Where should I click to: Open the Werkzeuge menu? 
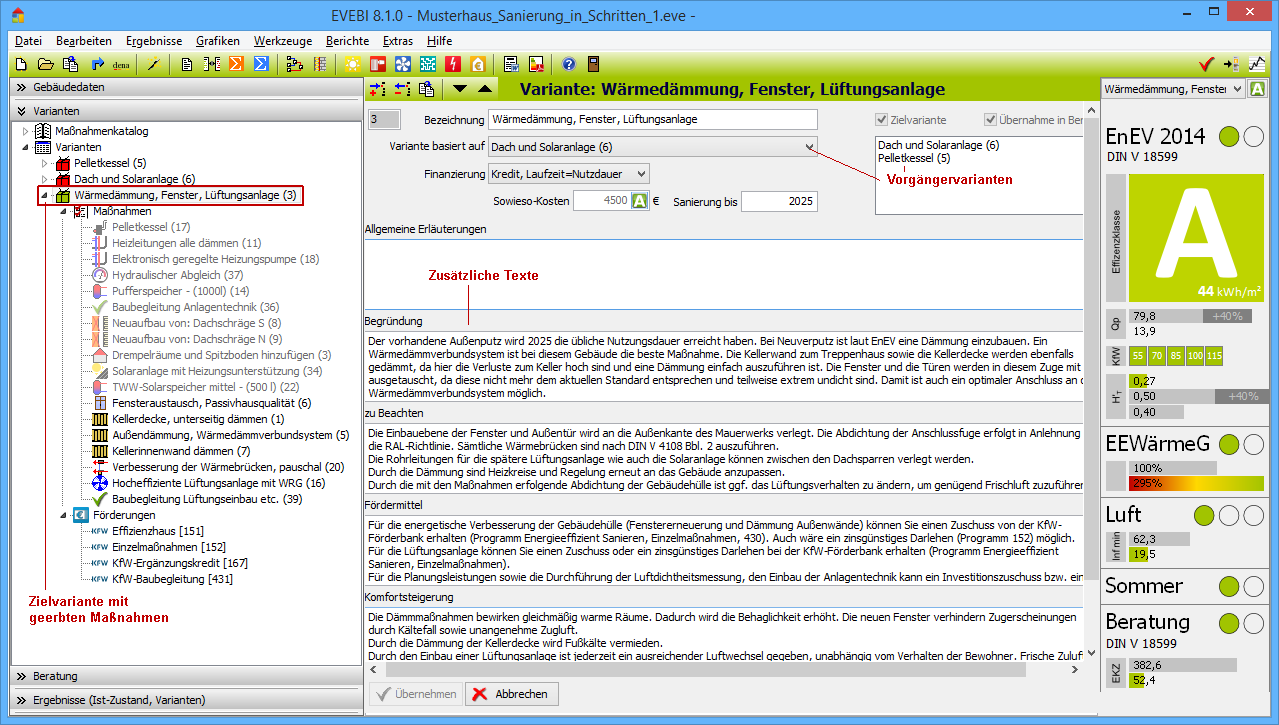(283, 41)
